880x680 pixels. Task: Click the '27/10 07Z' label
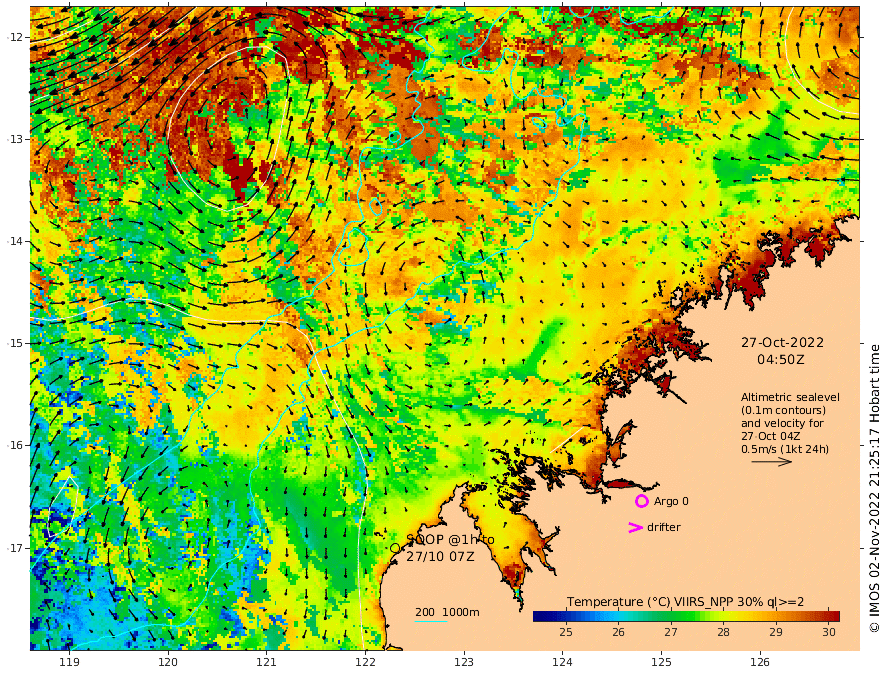click(440, 557)
